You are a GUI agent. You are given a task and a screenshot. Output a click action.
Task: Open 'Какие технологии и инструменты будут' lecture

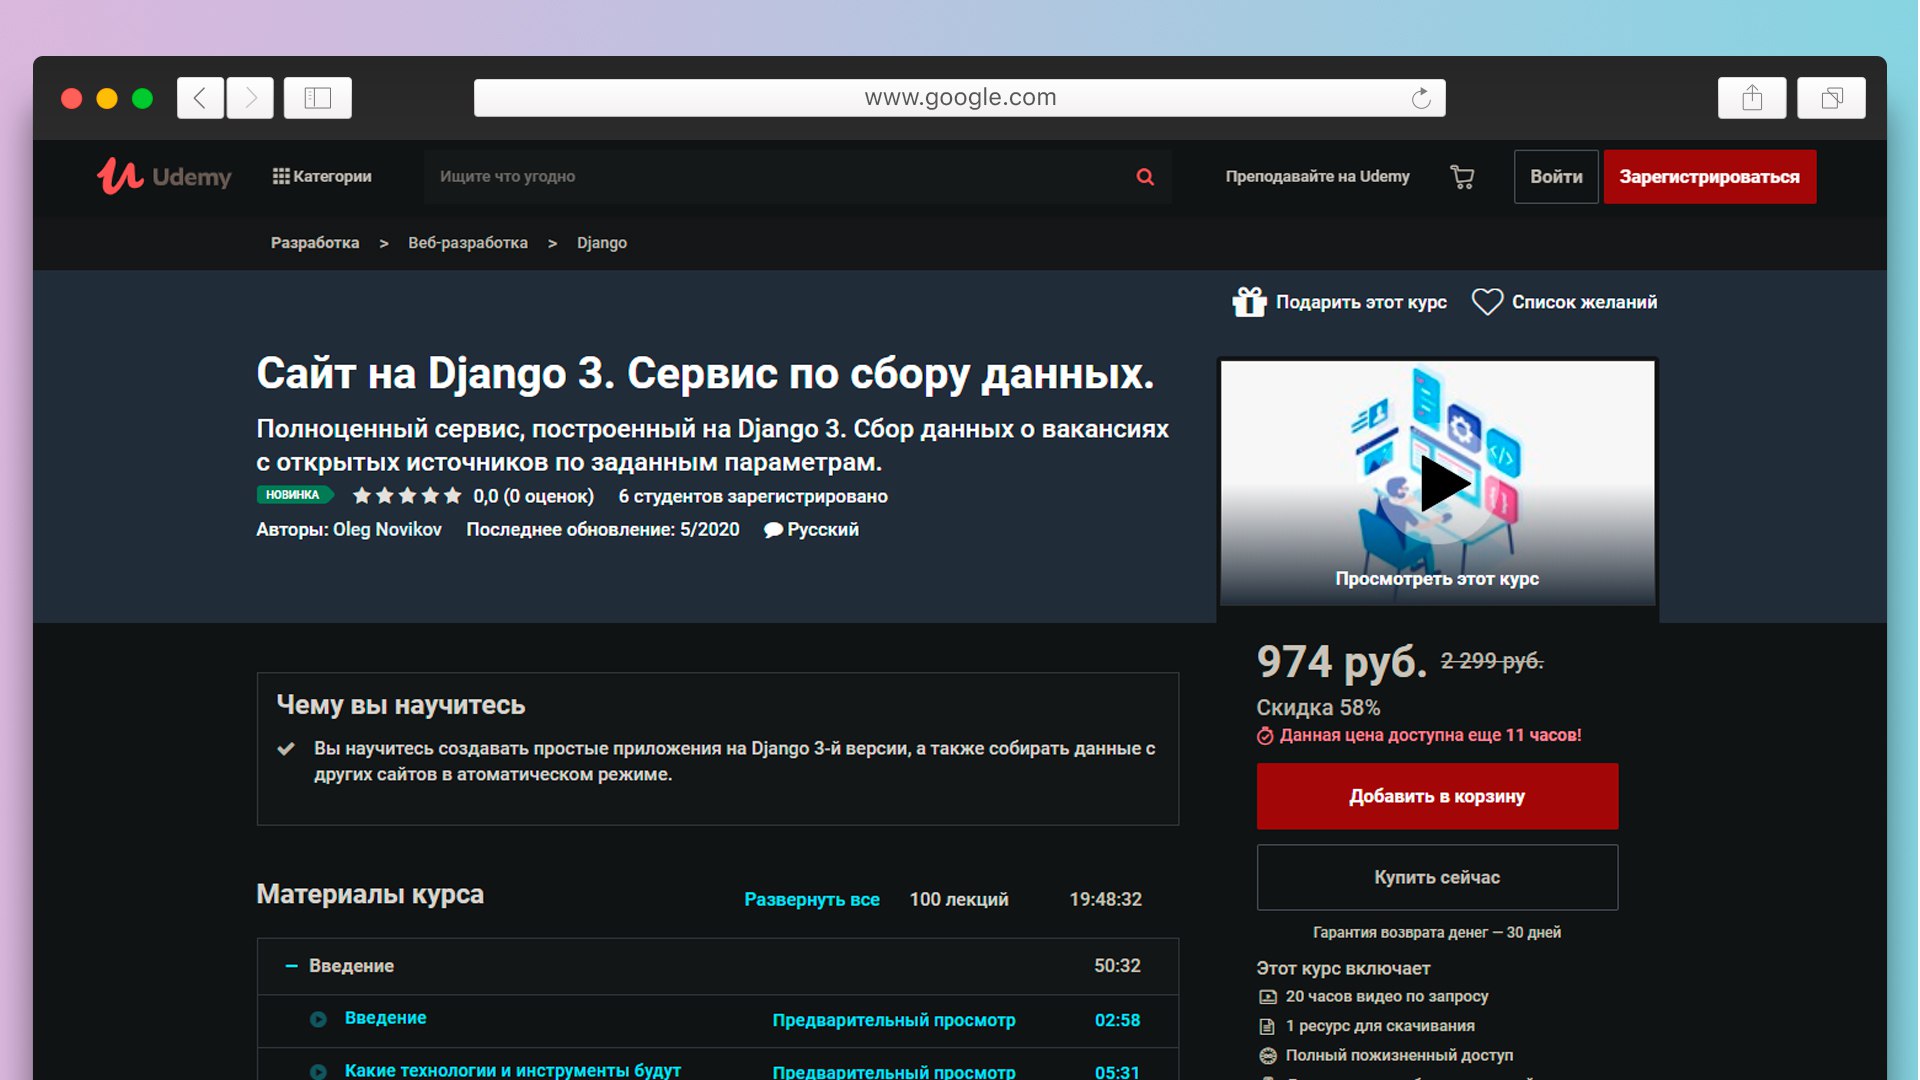[512, 1070]
